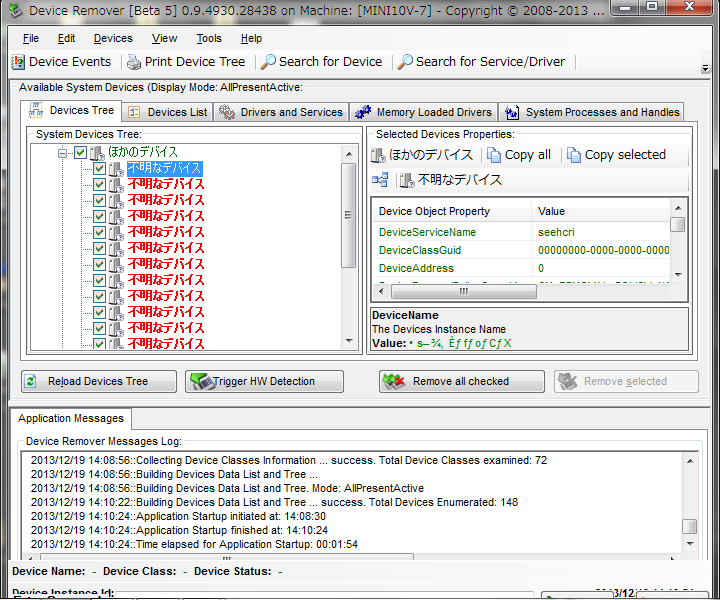Open the Drivers and Services tab
720x600 pixels.
[281, 112]
